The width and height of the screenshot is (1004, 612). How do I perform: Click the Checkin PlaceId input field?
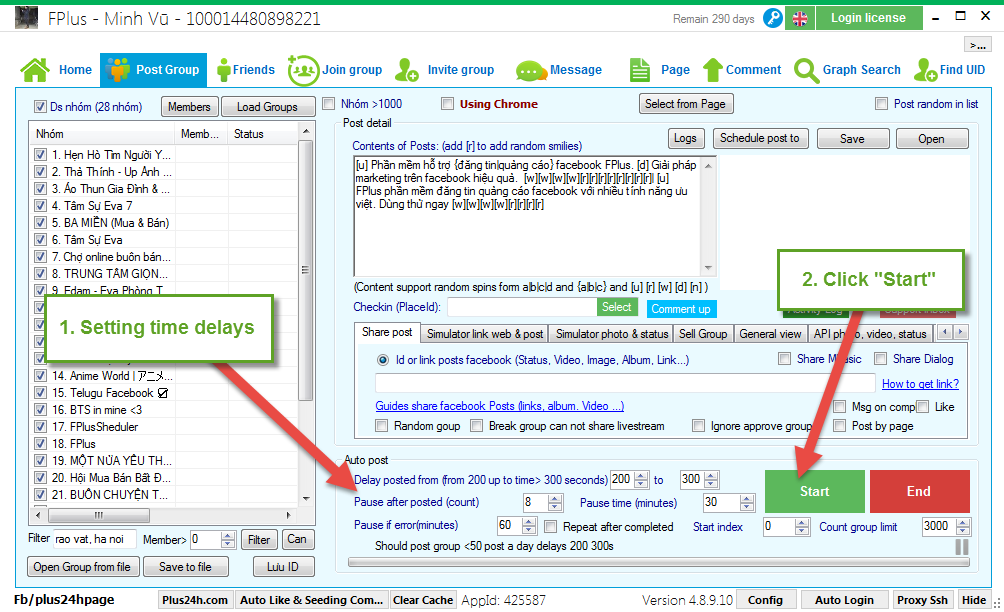(522, 307)
